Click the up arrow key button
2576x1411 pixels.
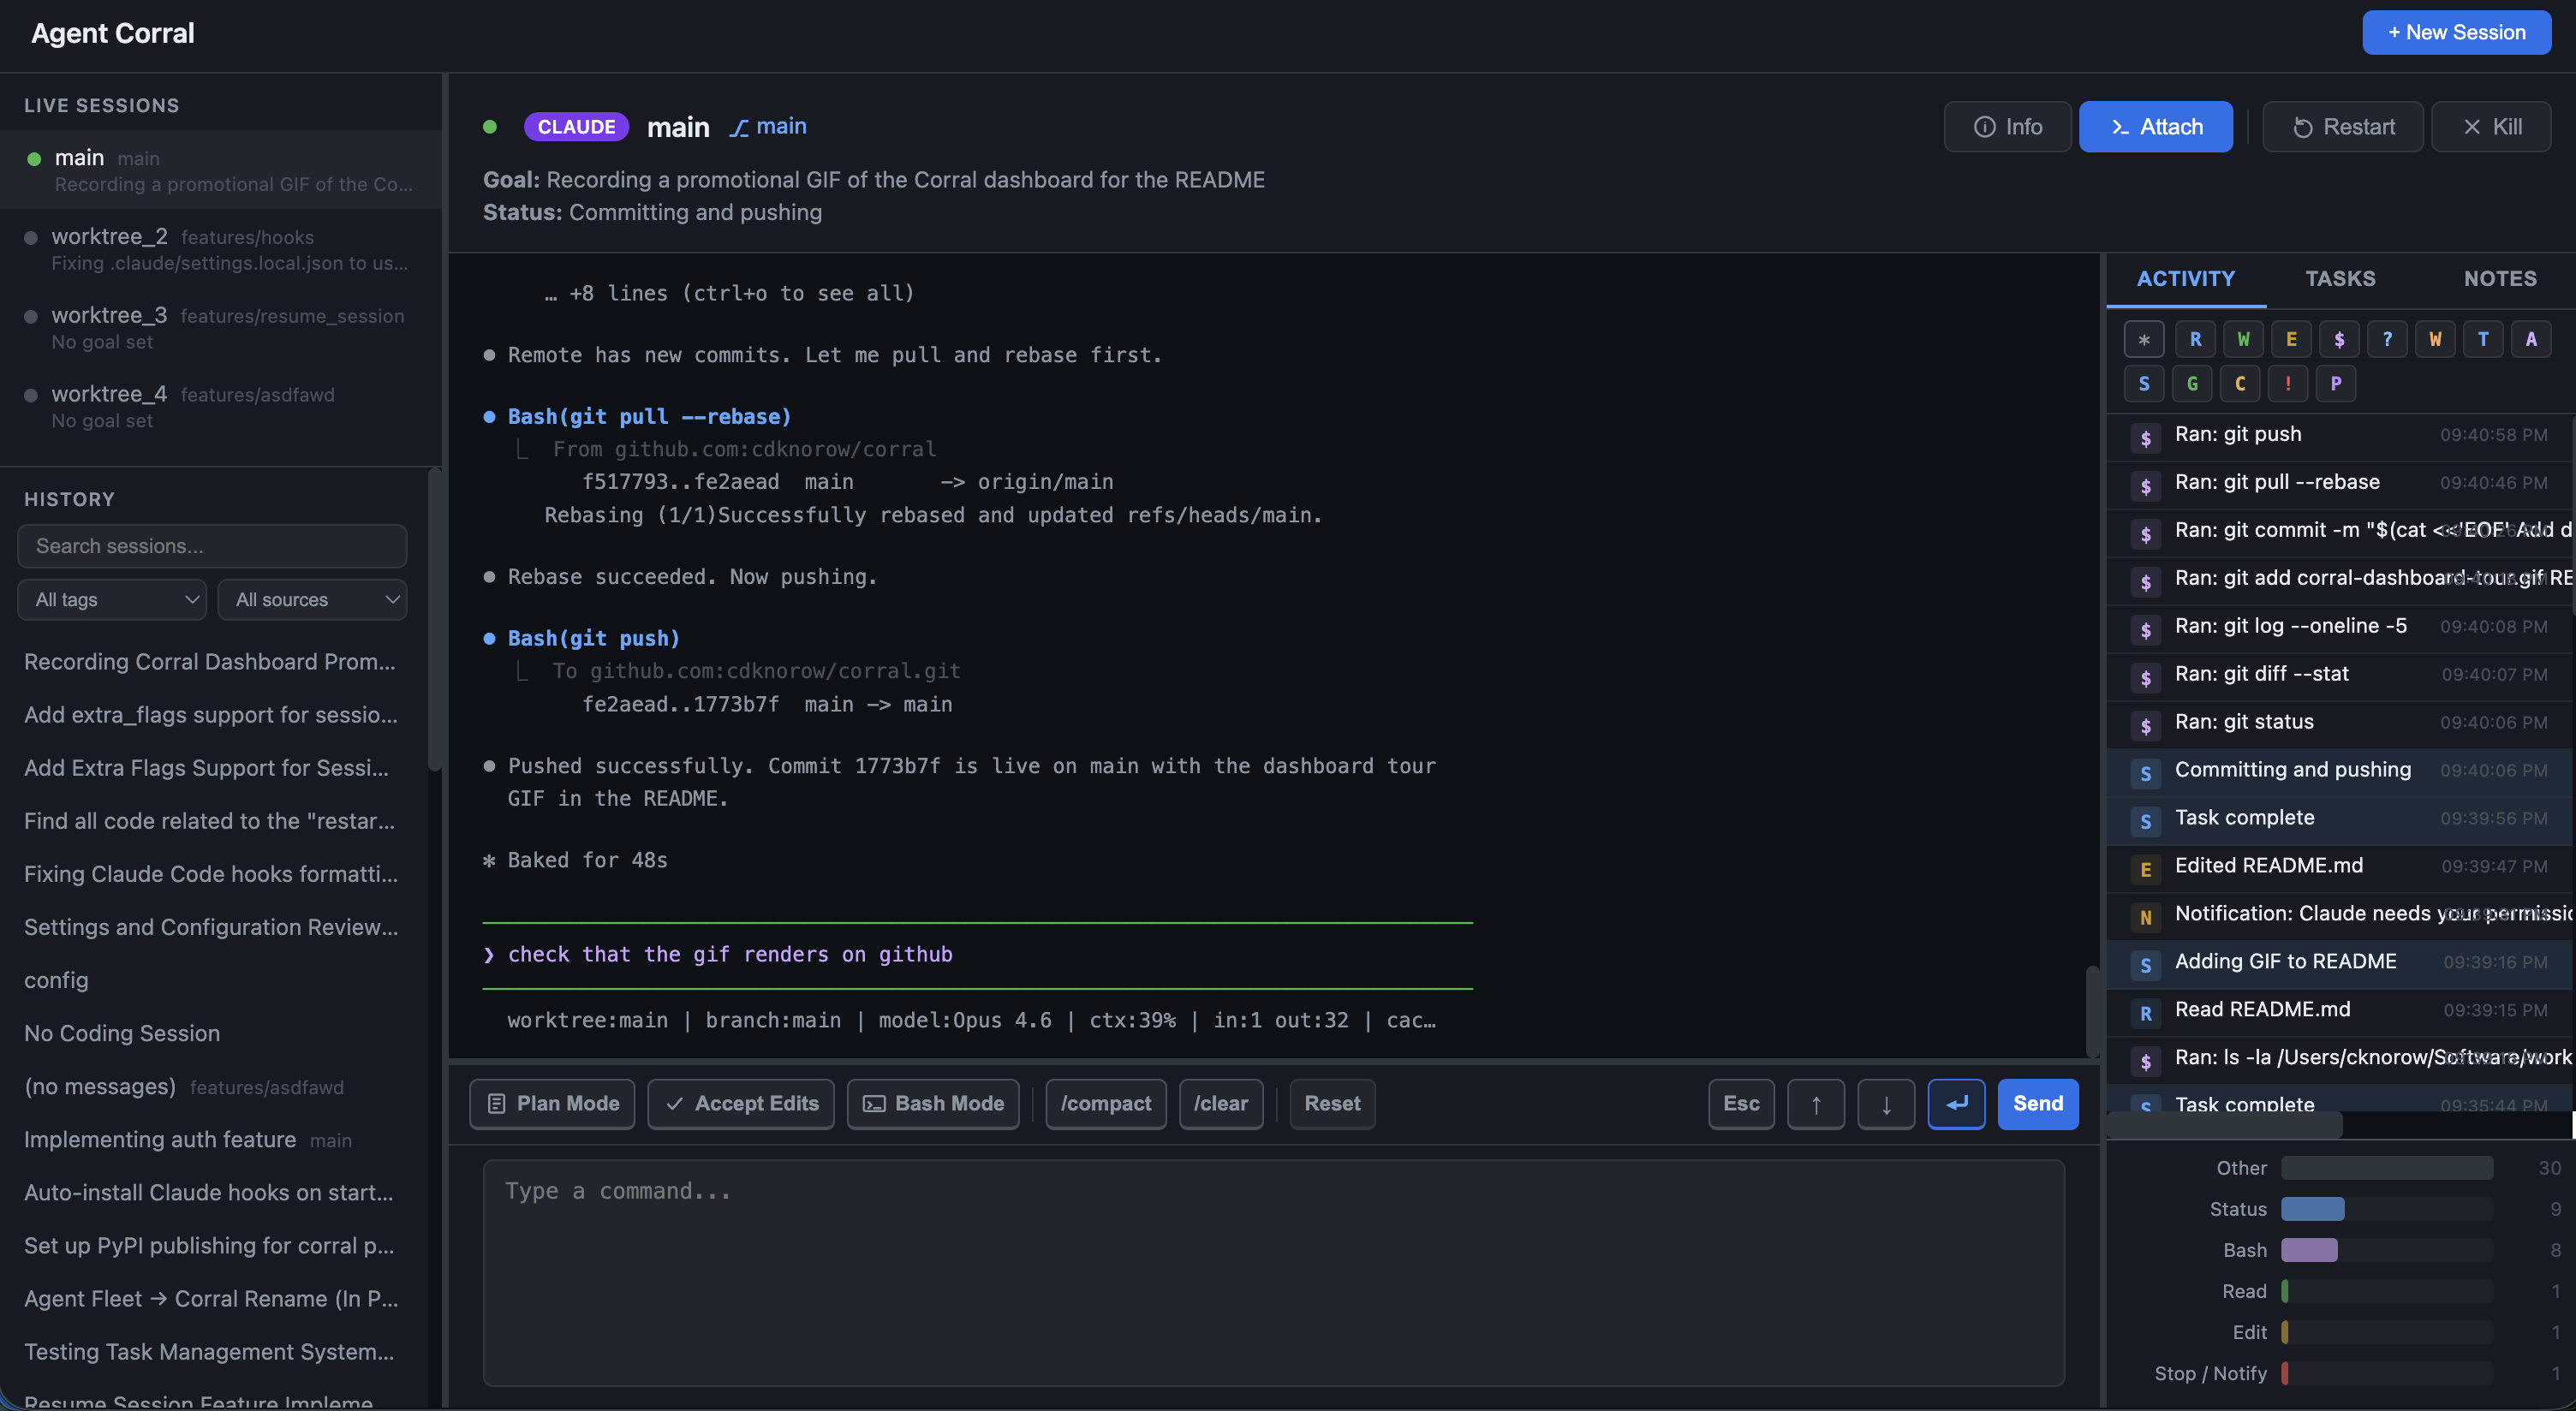1815,1103
